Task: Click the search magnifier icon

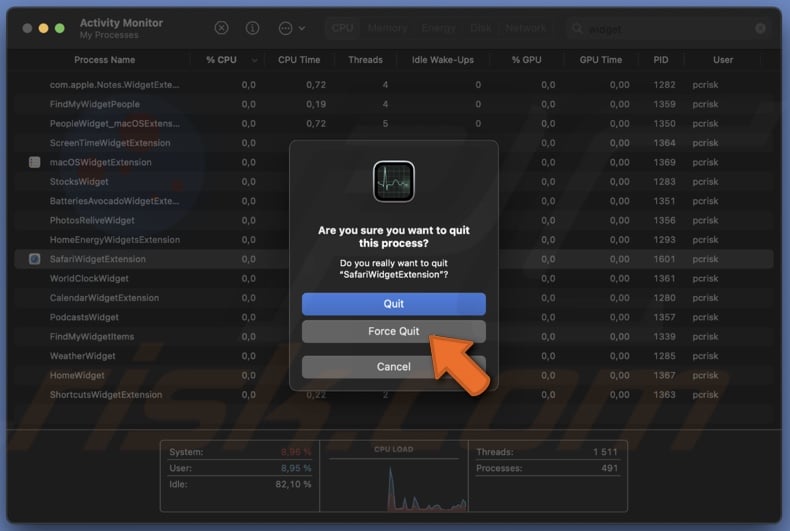Action: 577,29
